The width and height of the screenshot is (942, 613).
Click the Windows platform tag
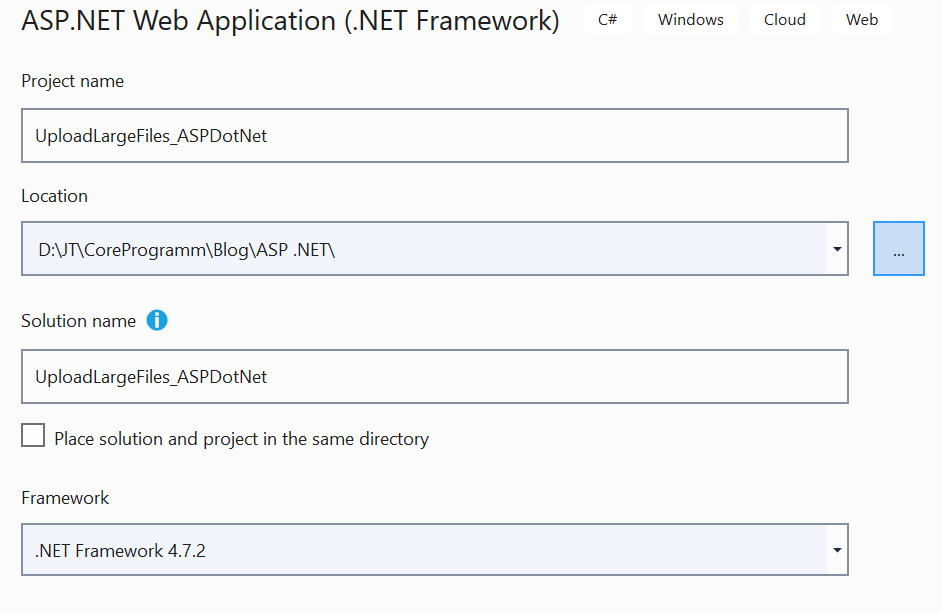click(x=690, y=20)
